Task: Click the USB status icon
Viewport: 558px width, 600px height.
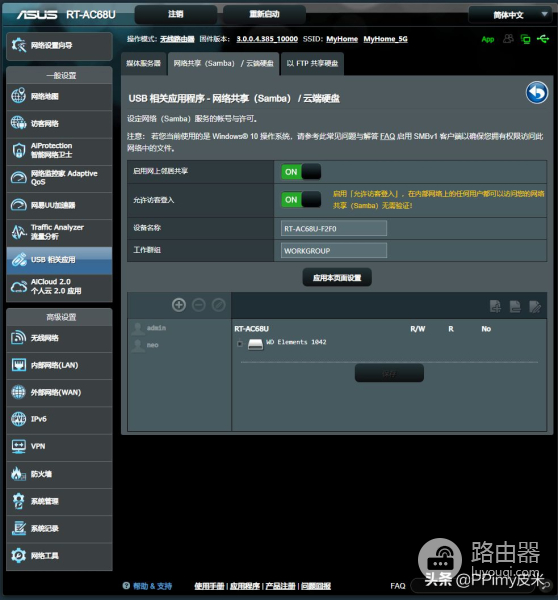Action: [x=543, y=39]
